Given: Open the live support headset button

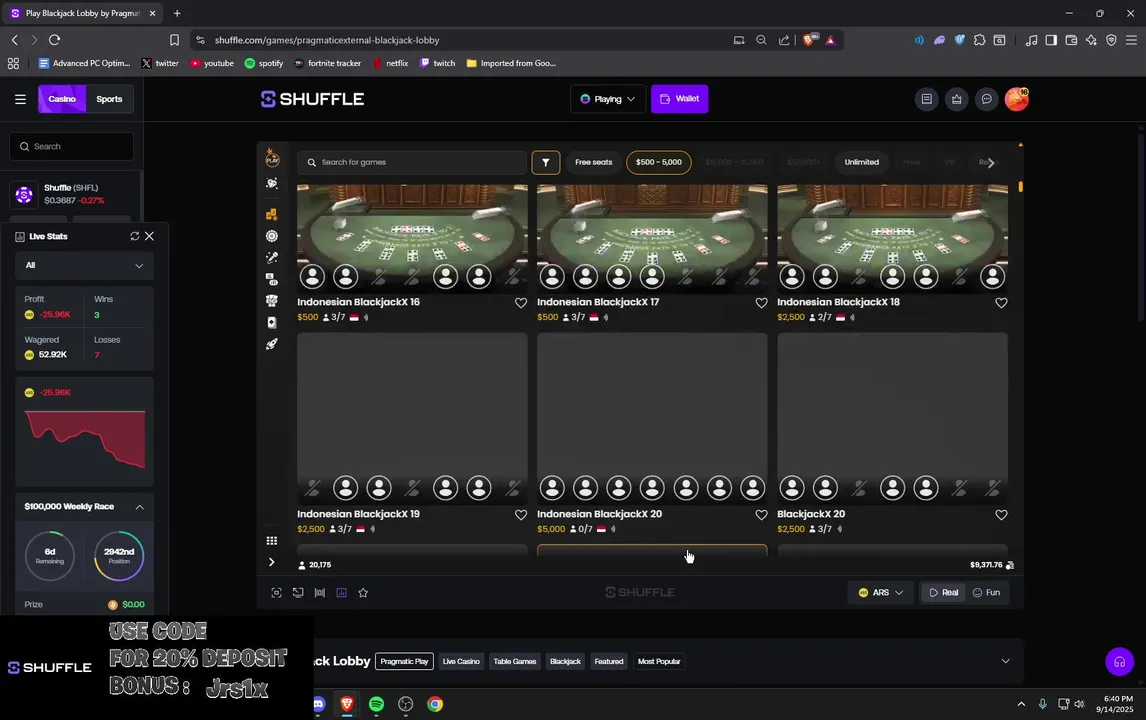Looking at the screenshot, I should tap(1119, 662).
